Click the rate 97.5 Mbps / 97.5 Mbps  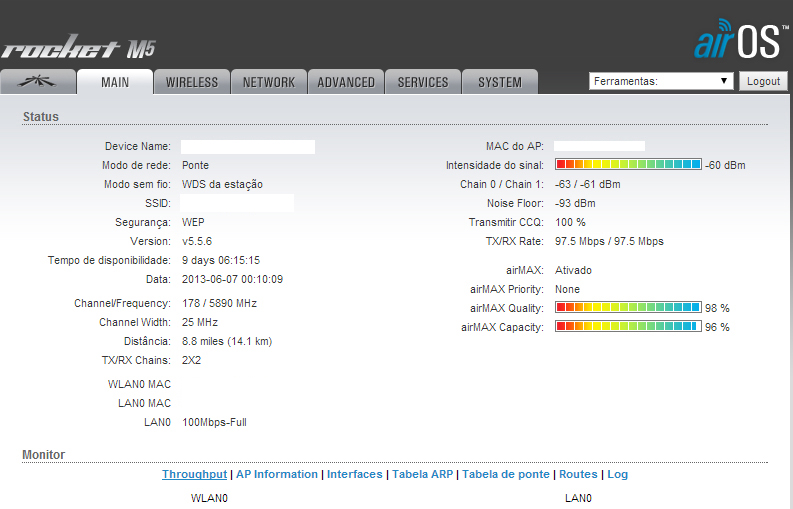tap(609, 241)
